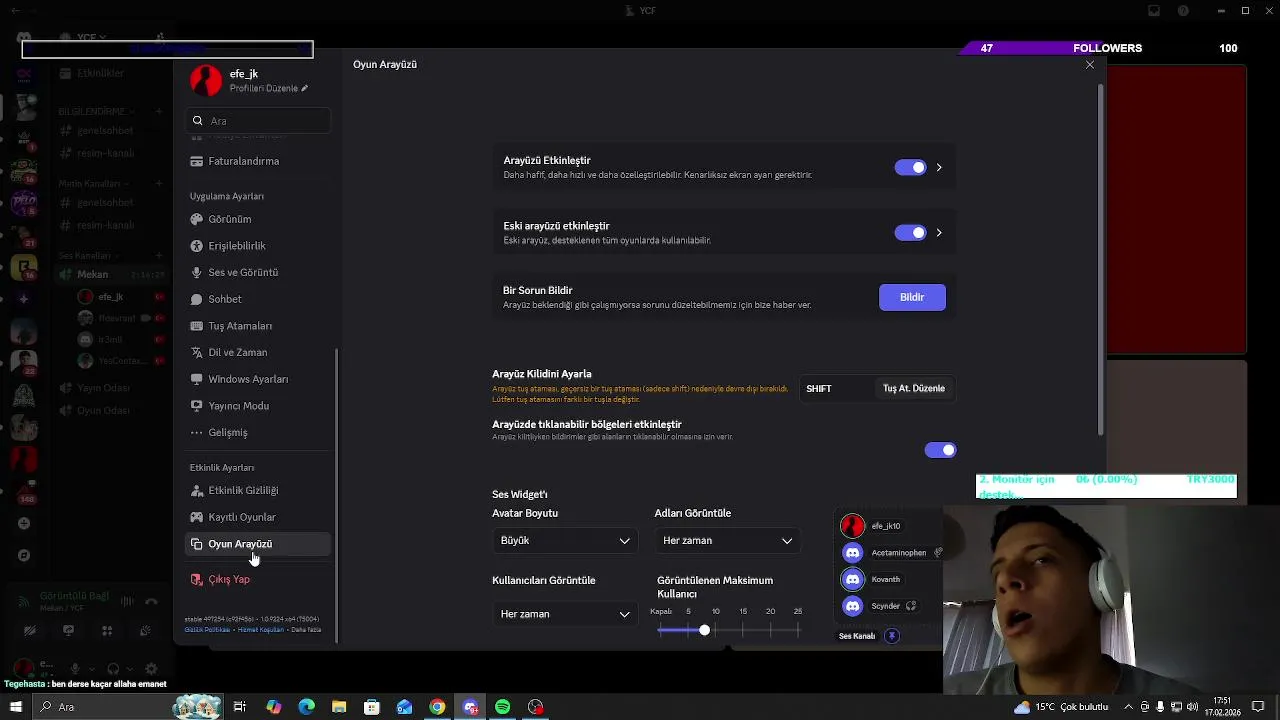Click the Hizmet Koşulları link

pos(261,630)
